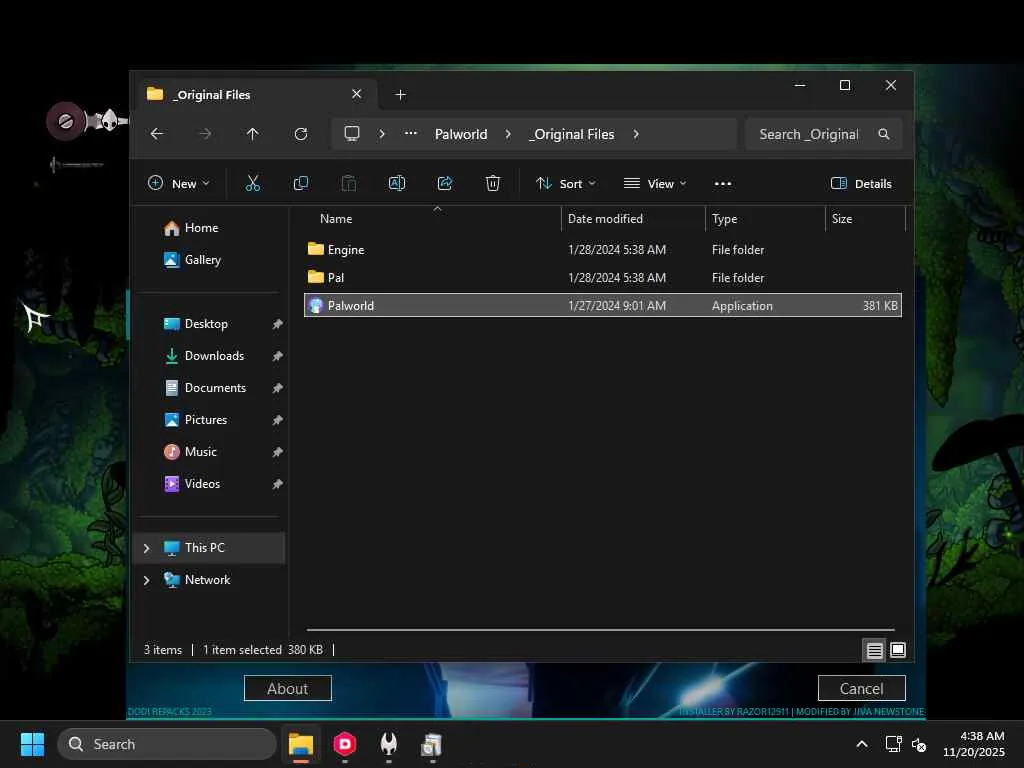Go up one folder level
This screenshot has height=768, width=1024.
[x=252, y=134]
